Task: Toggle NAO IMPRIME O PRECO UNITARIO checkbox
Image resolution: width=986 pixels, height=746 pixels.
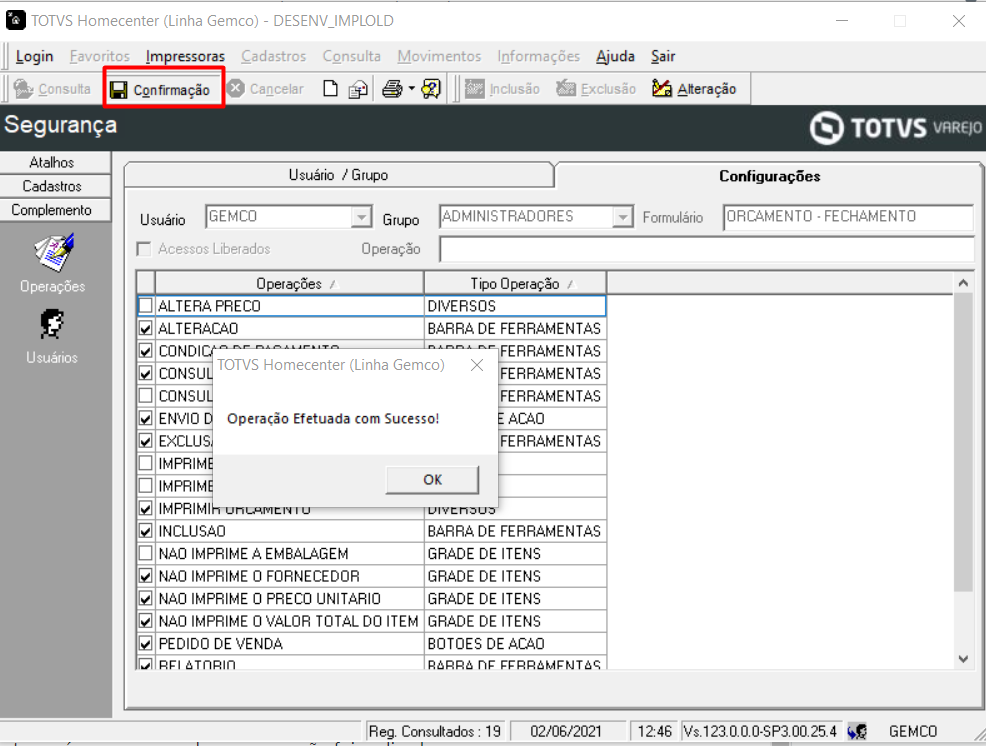Action: [146, 599]
